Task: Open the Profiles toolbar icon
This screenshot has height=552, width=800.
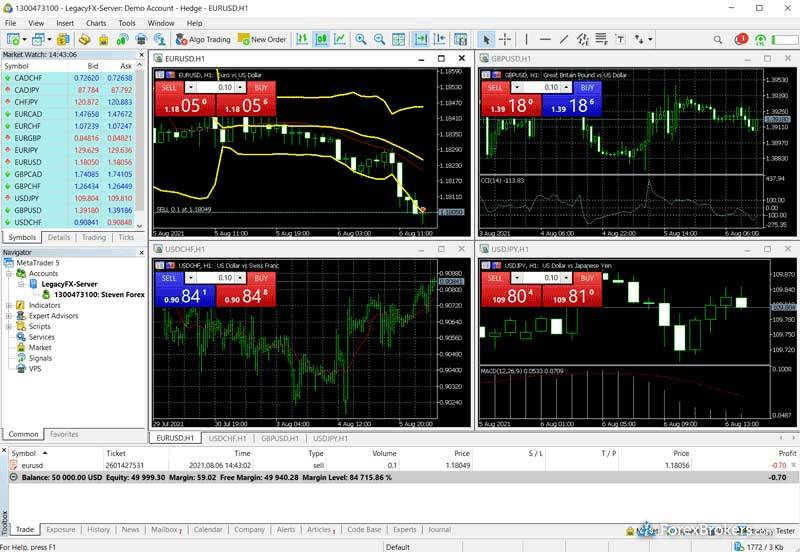Action: [x=38, y=39]
